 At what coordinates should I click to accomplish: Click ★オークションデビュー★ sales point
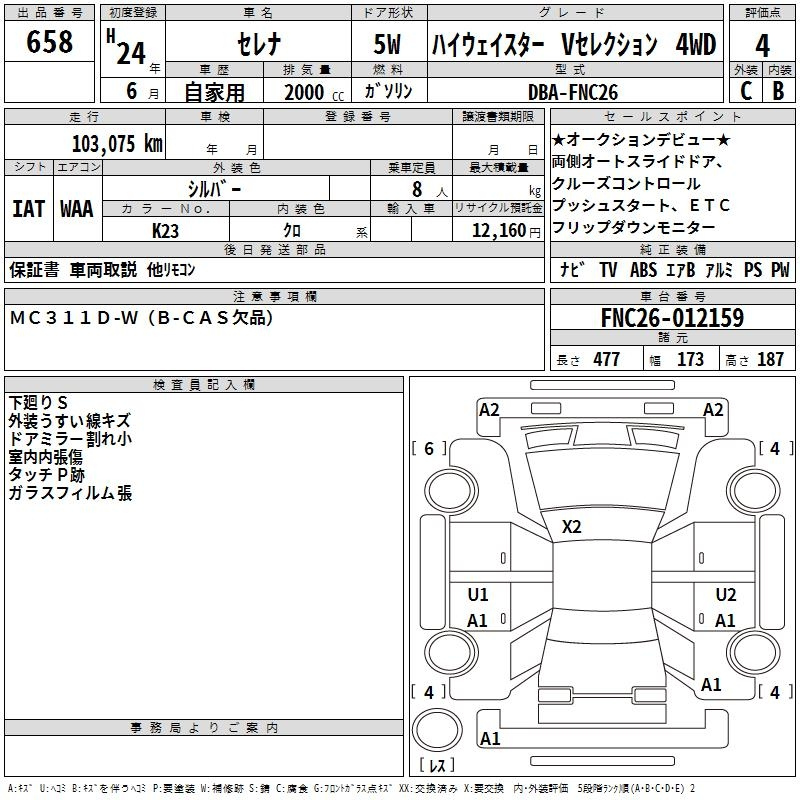641,139
